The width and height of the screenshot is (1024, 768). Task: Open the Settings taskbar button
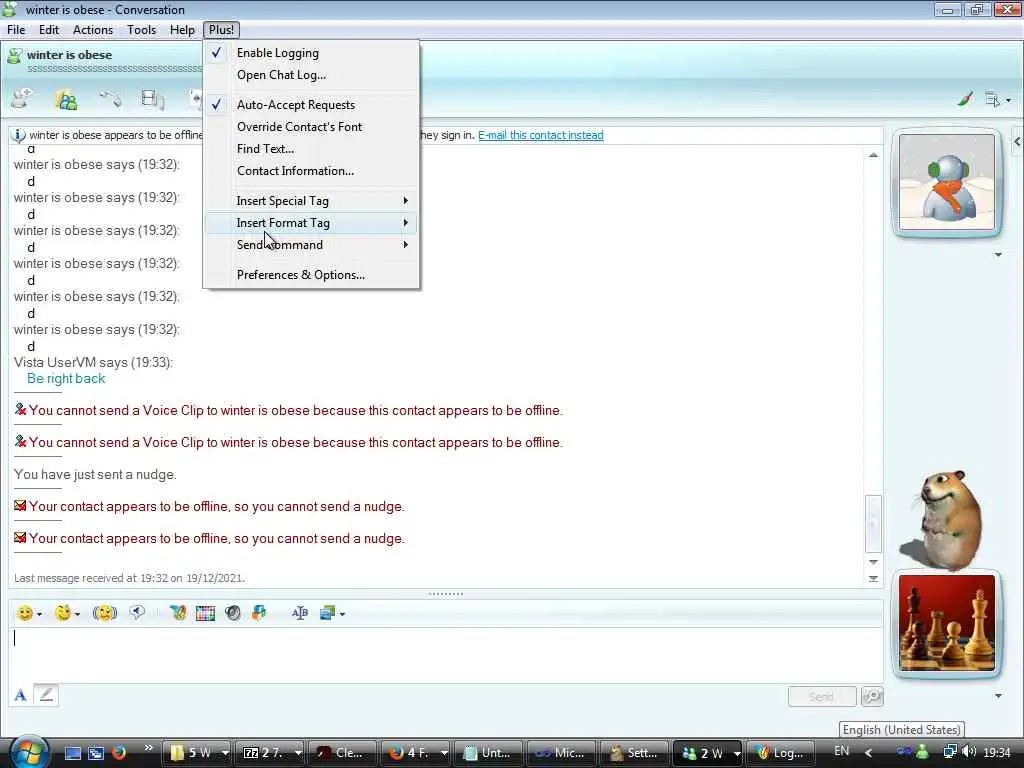[x=634, y=753]
